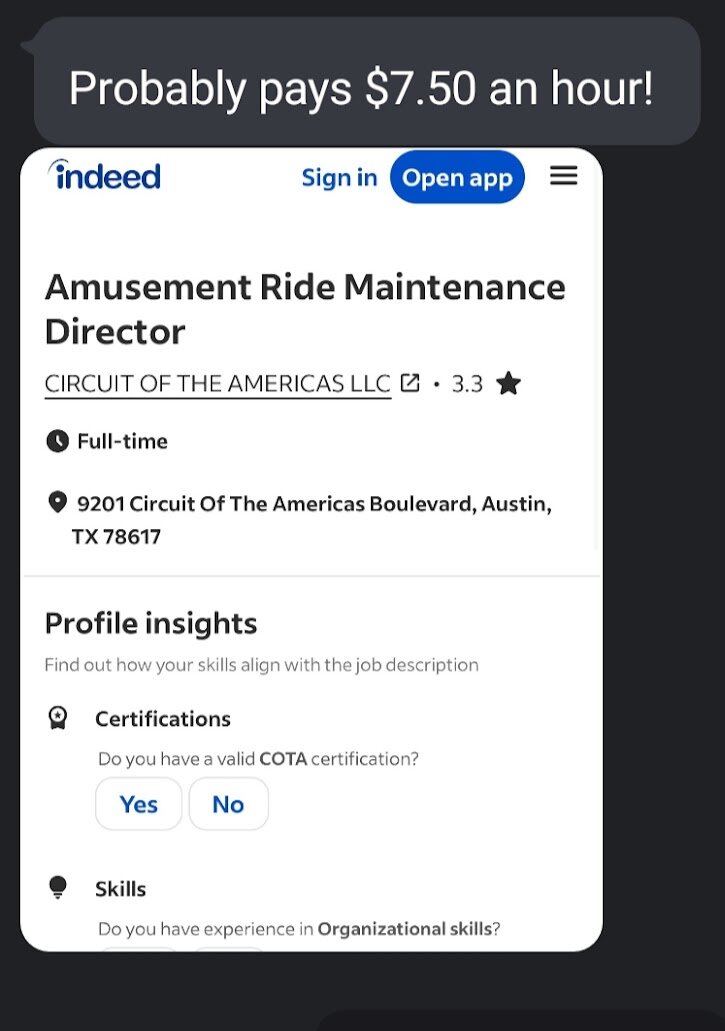Image resolution: width=725 pixels, height=1031 pixels.
Task: Click the clock icon next to Full-time
Action: tap(58, 441)
